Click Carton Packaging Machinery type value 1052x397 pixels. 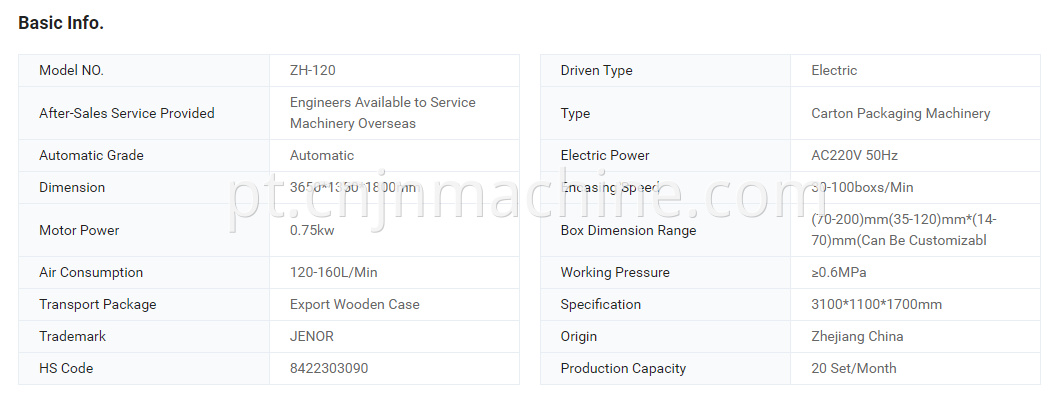tap(900, 113)
